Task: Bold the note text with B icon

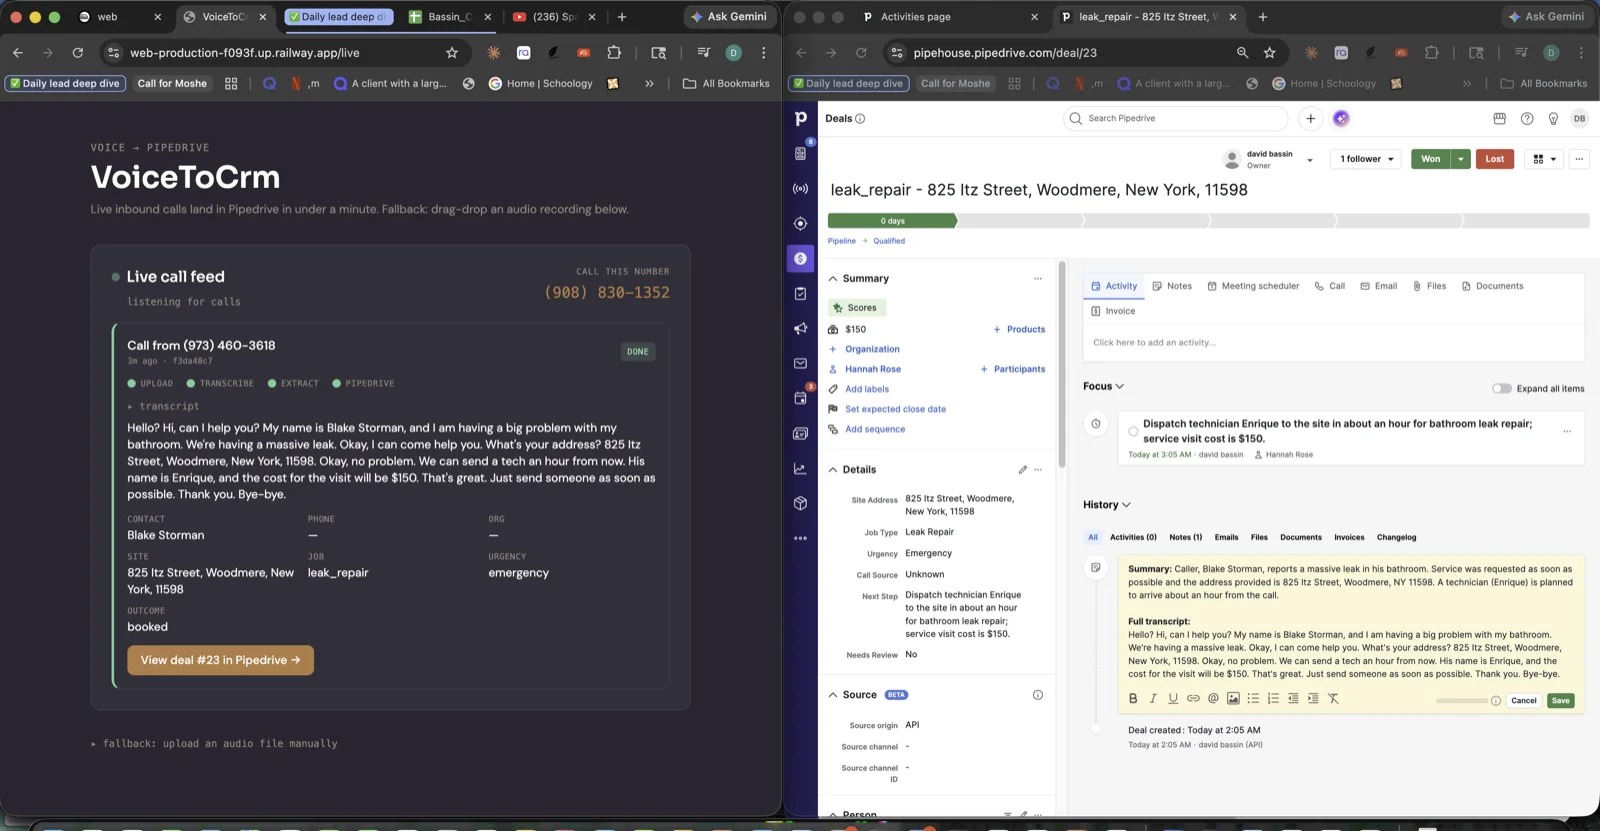Action: click(x=1133, y=699)
